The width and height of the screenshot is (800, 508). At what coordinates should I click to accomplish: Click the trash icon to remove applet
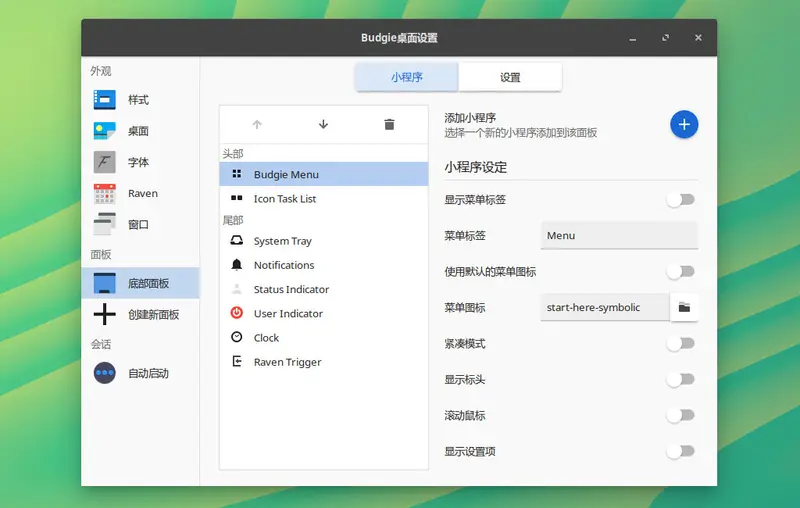pos(389,125)
